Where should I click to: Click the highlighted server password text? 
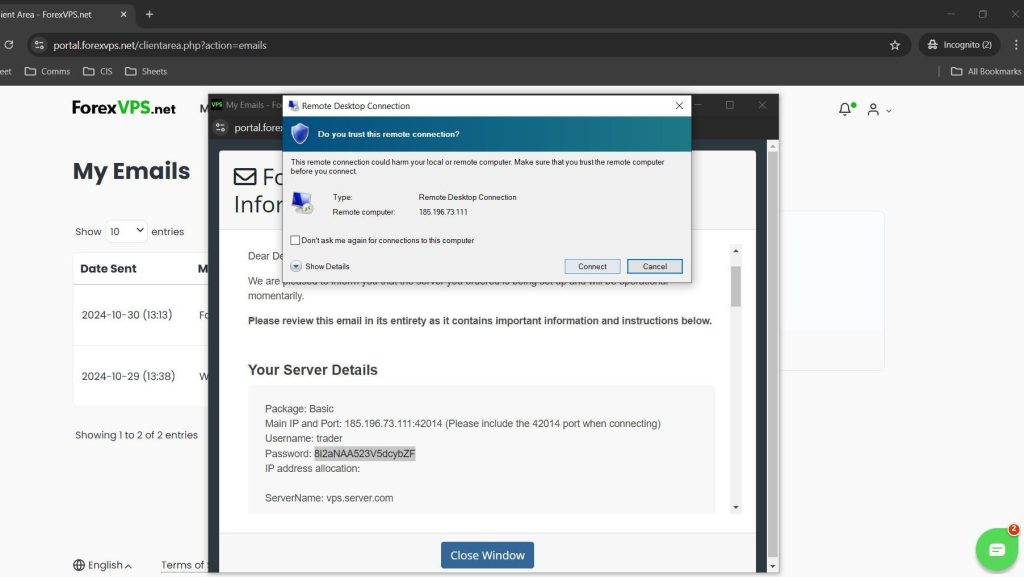click(x=364, y=453)
